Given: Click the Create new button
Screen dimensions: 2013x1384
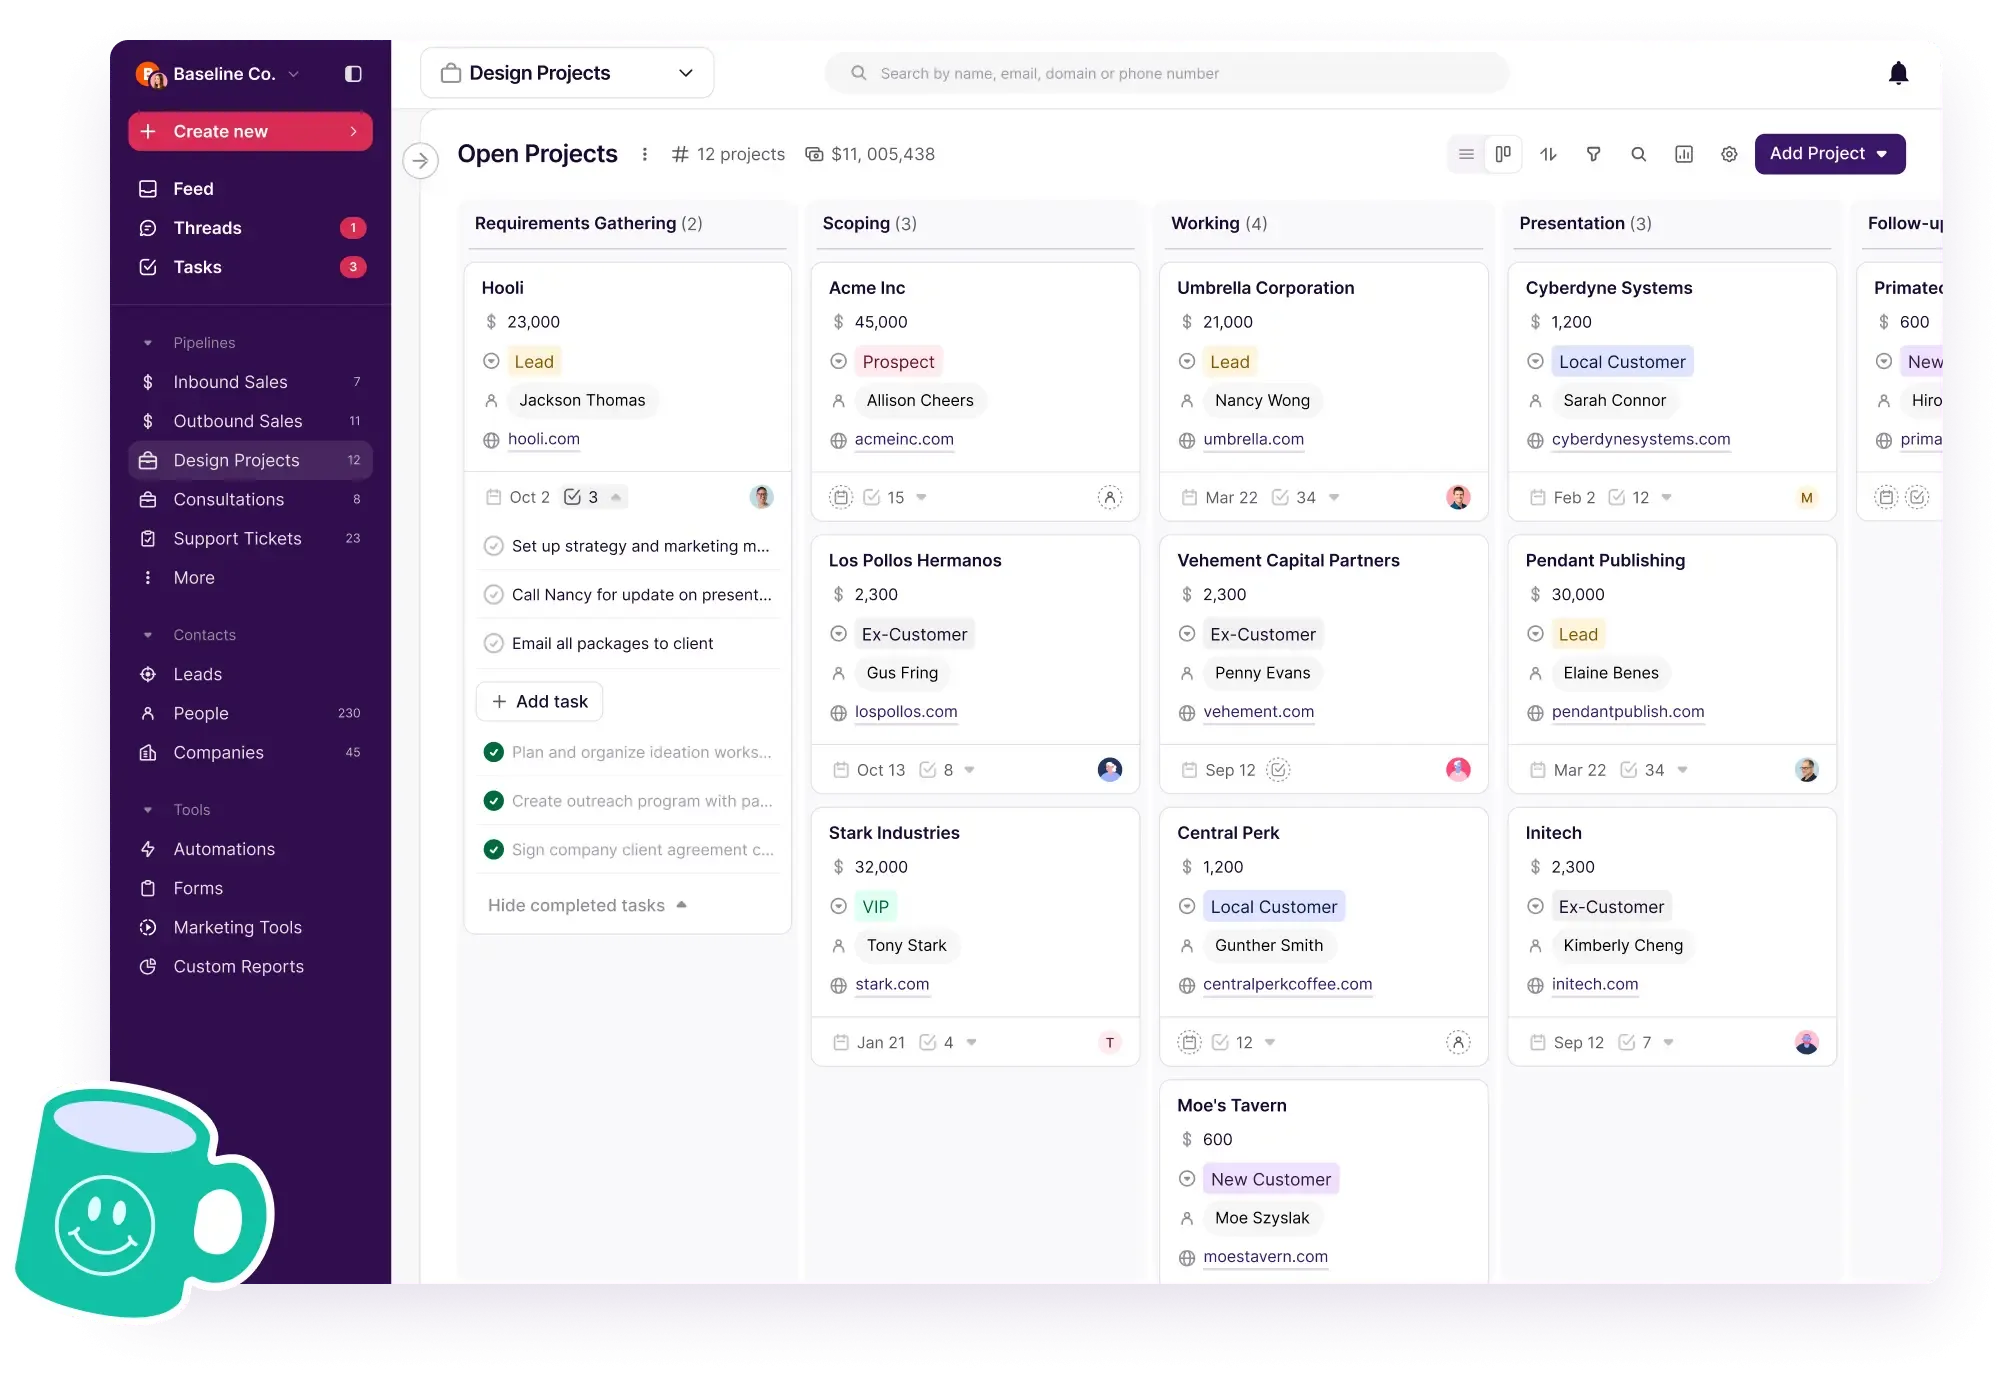Looking at the screenshot, I should tap(250, 131).
